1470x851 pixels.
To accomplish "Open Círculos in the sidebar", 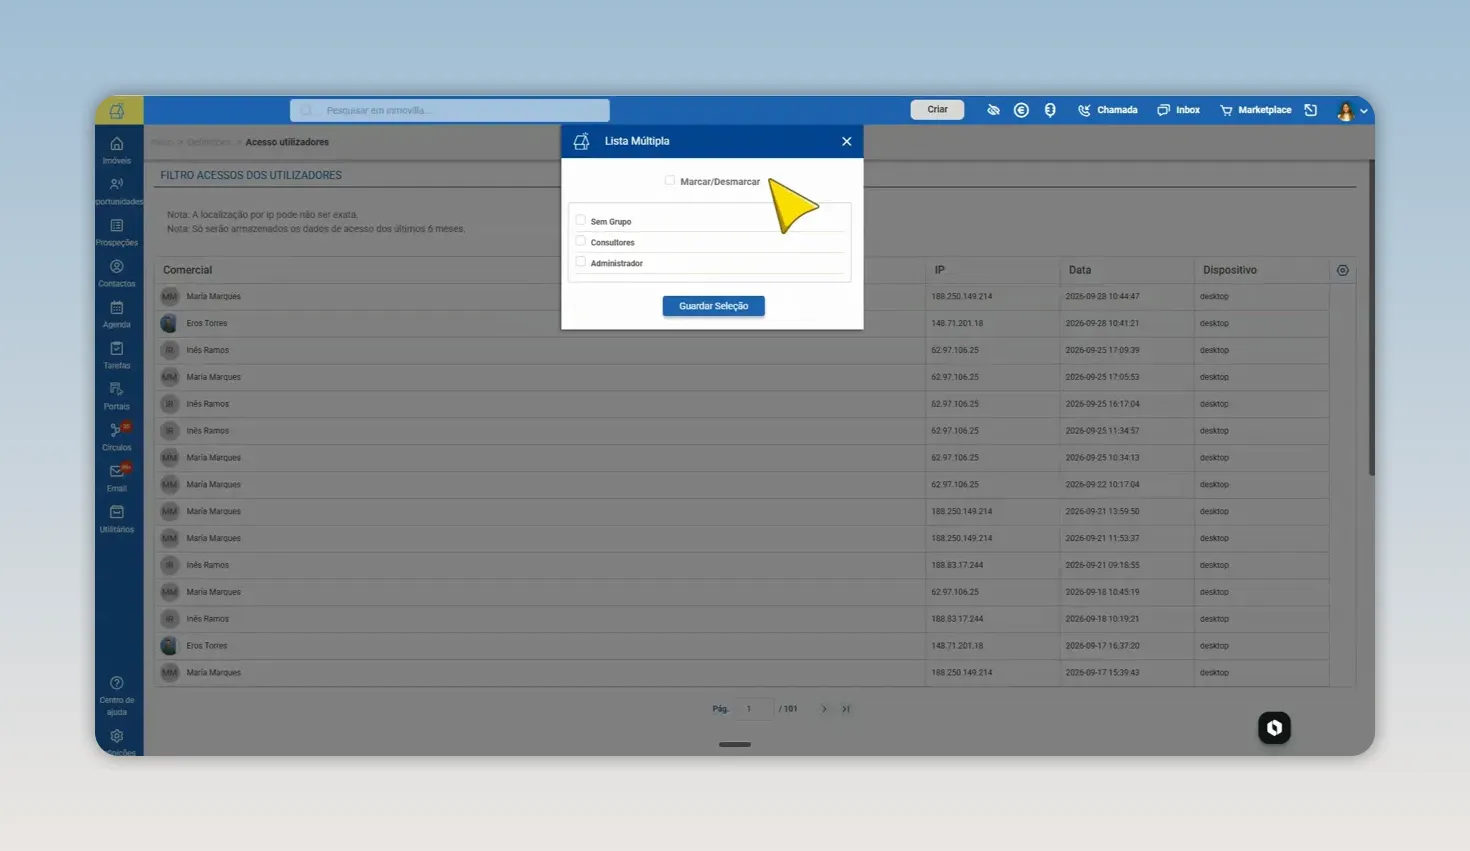I will pyautogui.click(x=117, y=436).
